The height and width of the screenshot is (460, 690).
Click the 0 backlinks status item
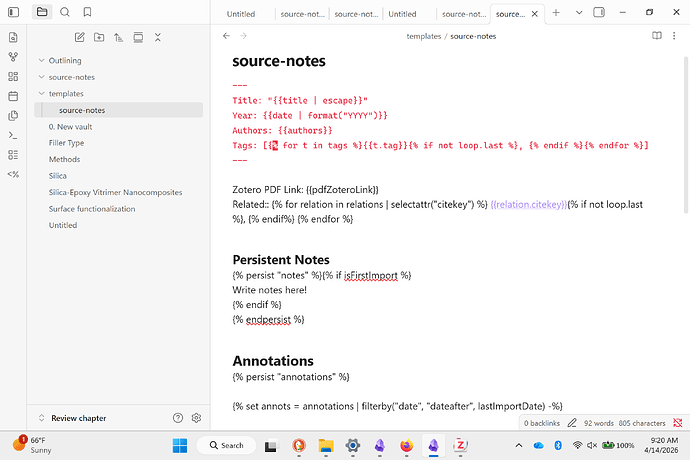pyautogui.click(x=542, y=423)
